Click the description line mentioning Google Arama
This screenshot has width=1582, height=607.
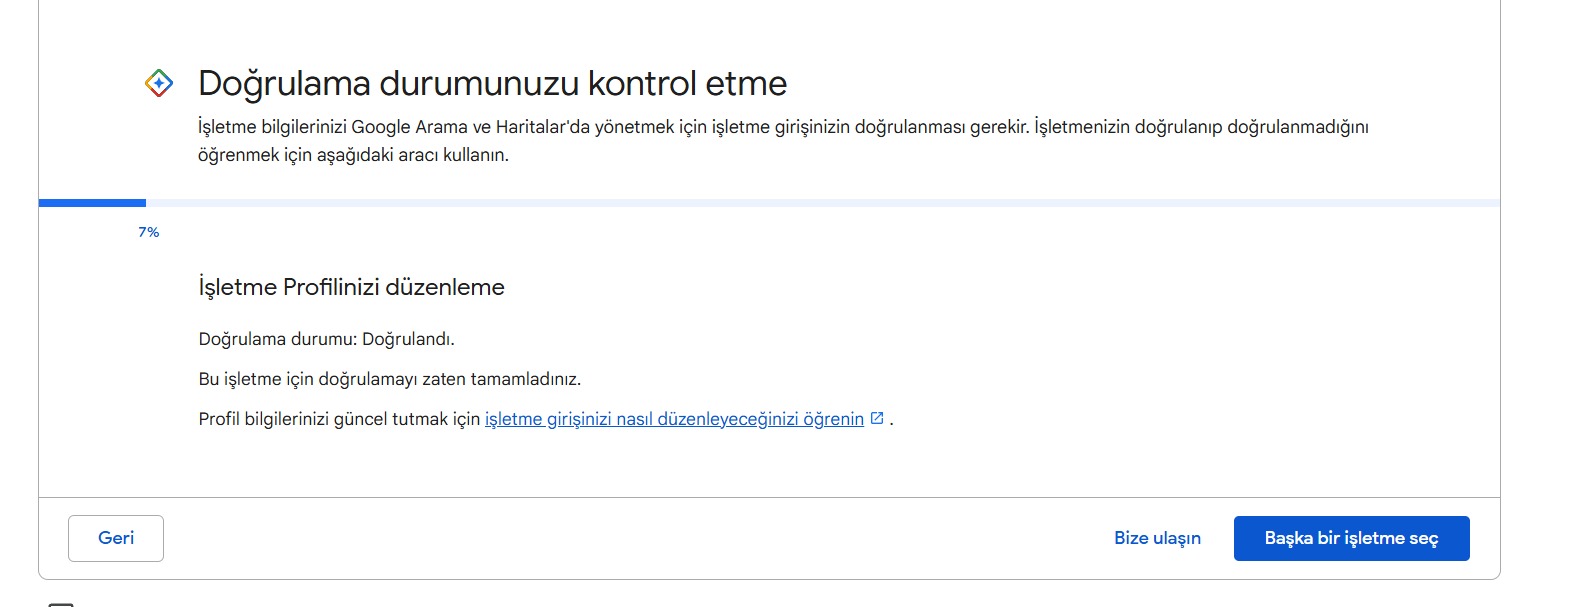(783, 127)
